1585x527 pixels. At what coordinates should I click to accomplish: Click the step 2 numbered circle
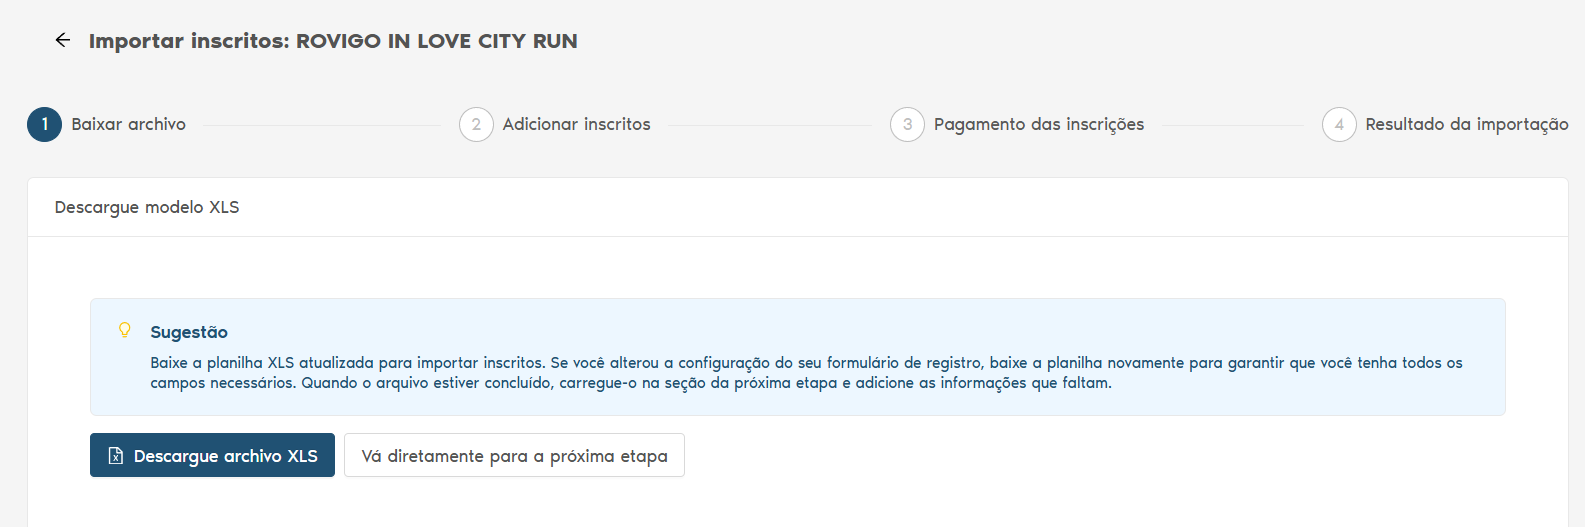point(476,125)
